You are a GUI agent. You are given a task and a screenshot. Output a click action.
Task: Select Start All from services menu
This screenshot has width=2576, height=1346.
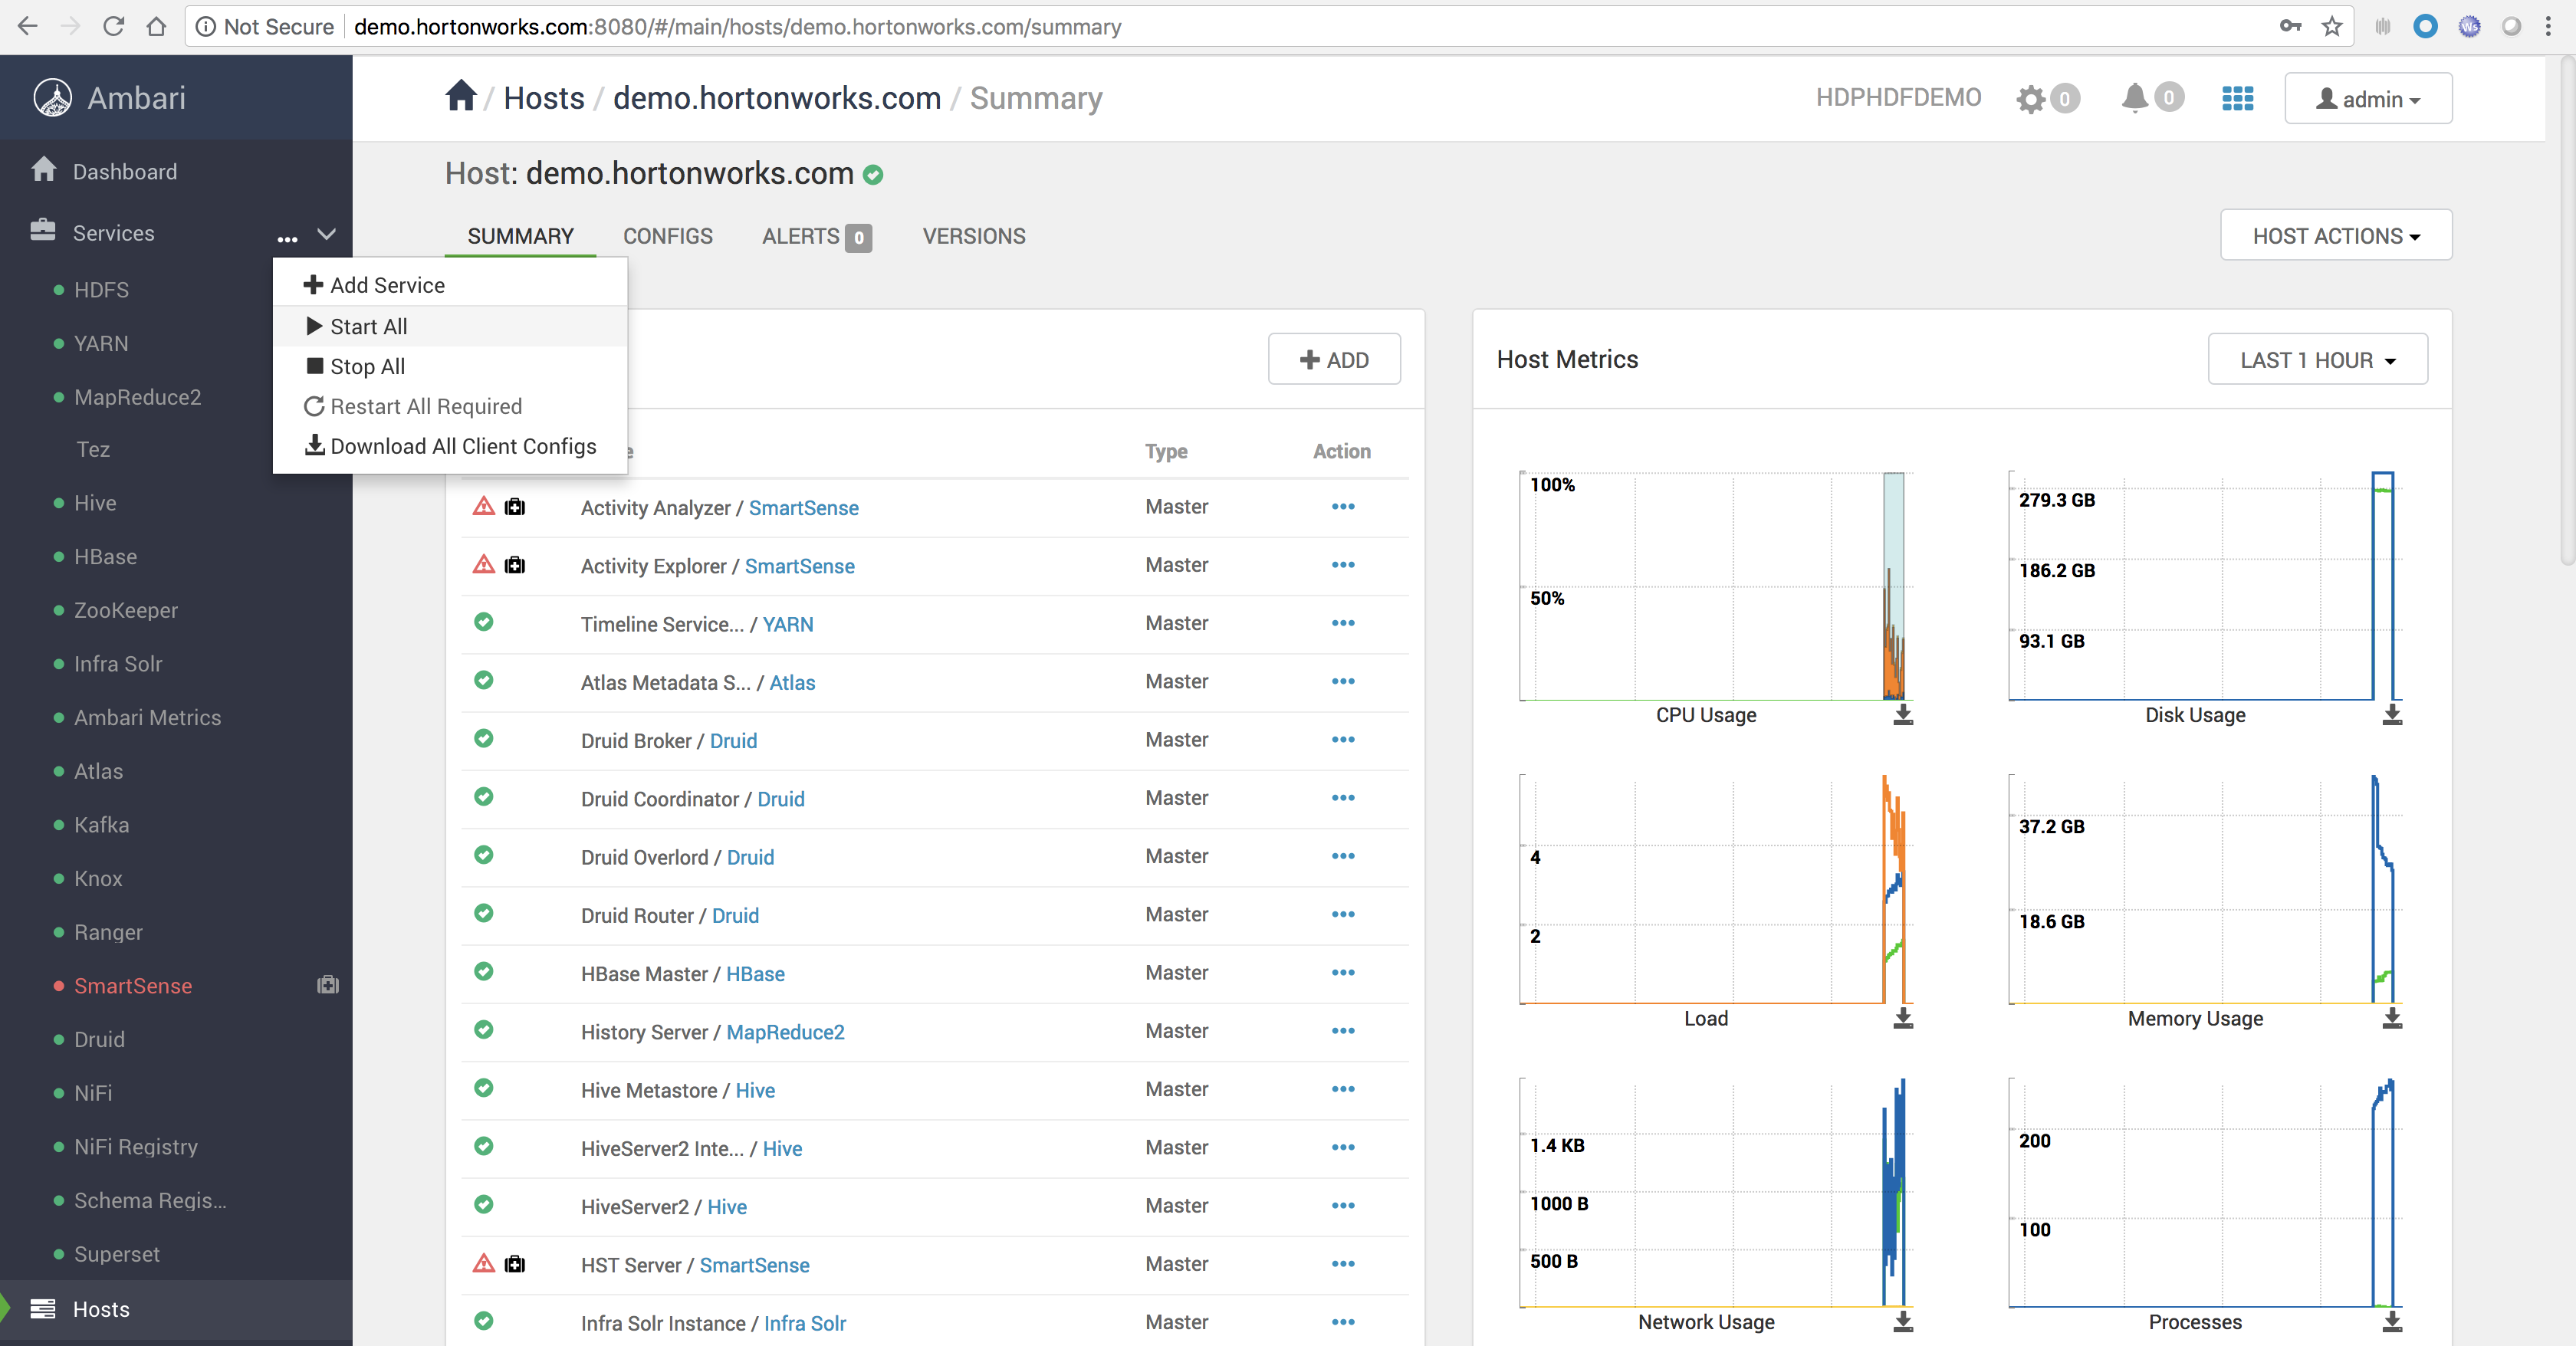coord(368,327)
